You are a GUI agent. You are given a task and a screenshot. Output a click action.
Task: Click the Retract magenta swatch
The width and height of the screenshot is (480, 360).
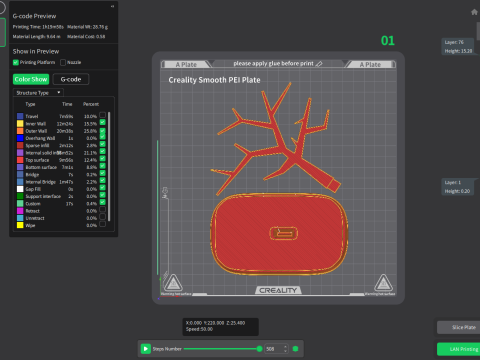click(x=20, y=211)
